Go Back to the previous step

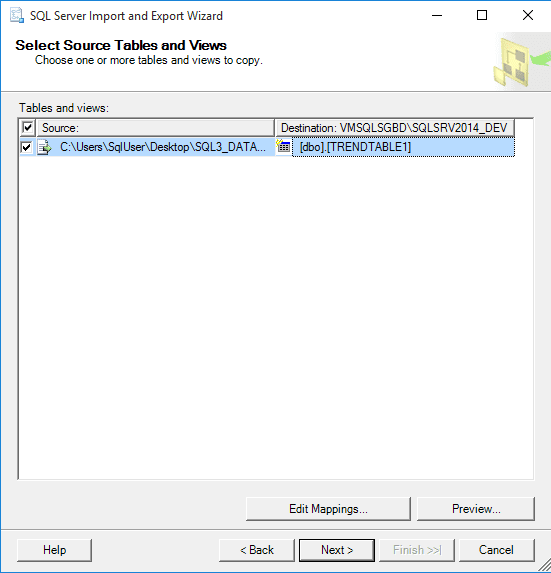click(256, 550)
